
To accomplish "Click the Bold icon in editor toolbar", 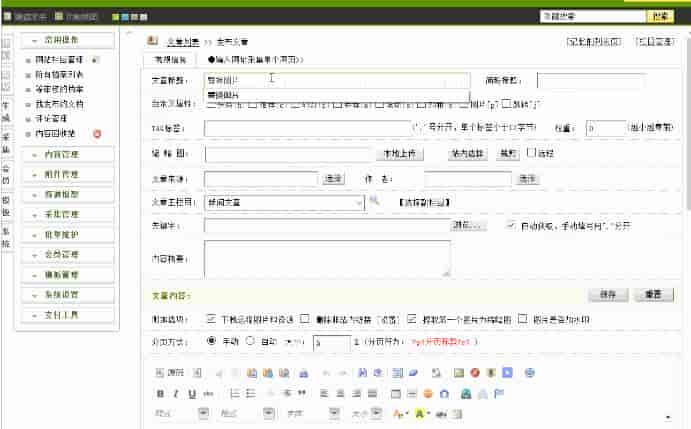I will tap(160, 393).
